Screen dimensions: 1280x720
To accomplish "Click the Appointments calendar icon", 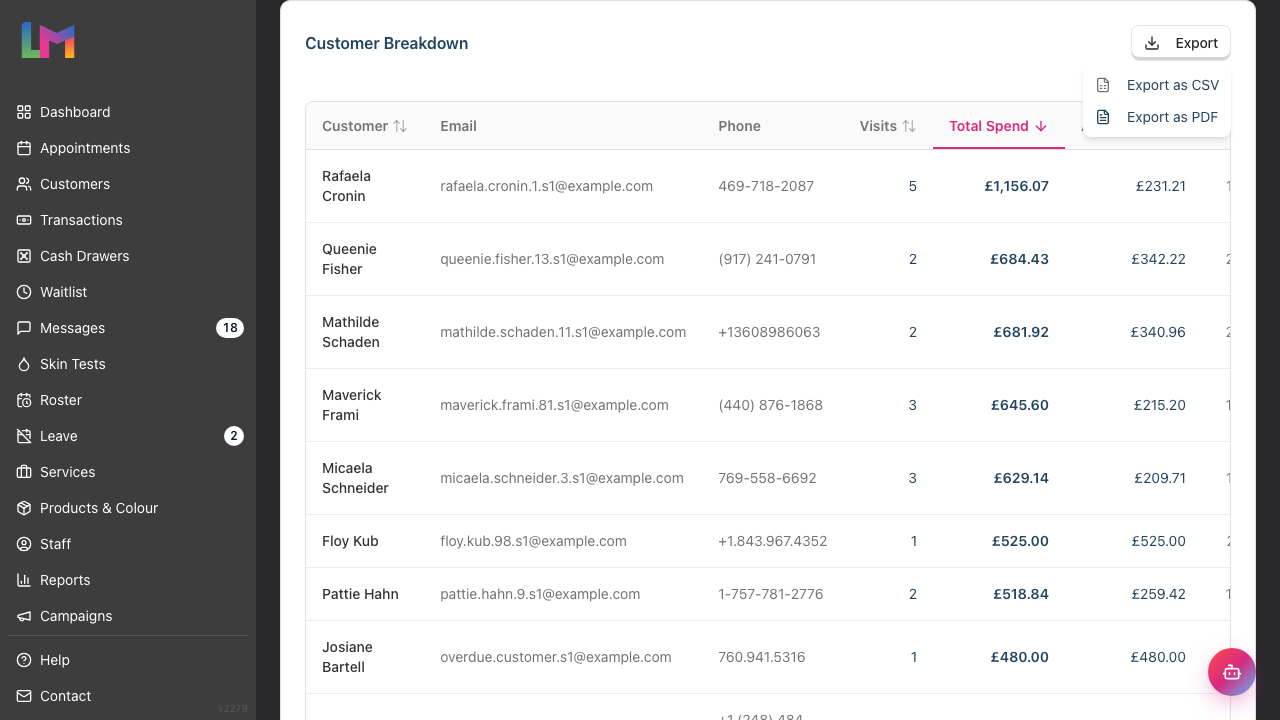I will coord(24,148).
